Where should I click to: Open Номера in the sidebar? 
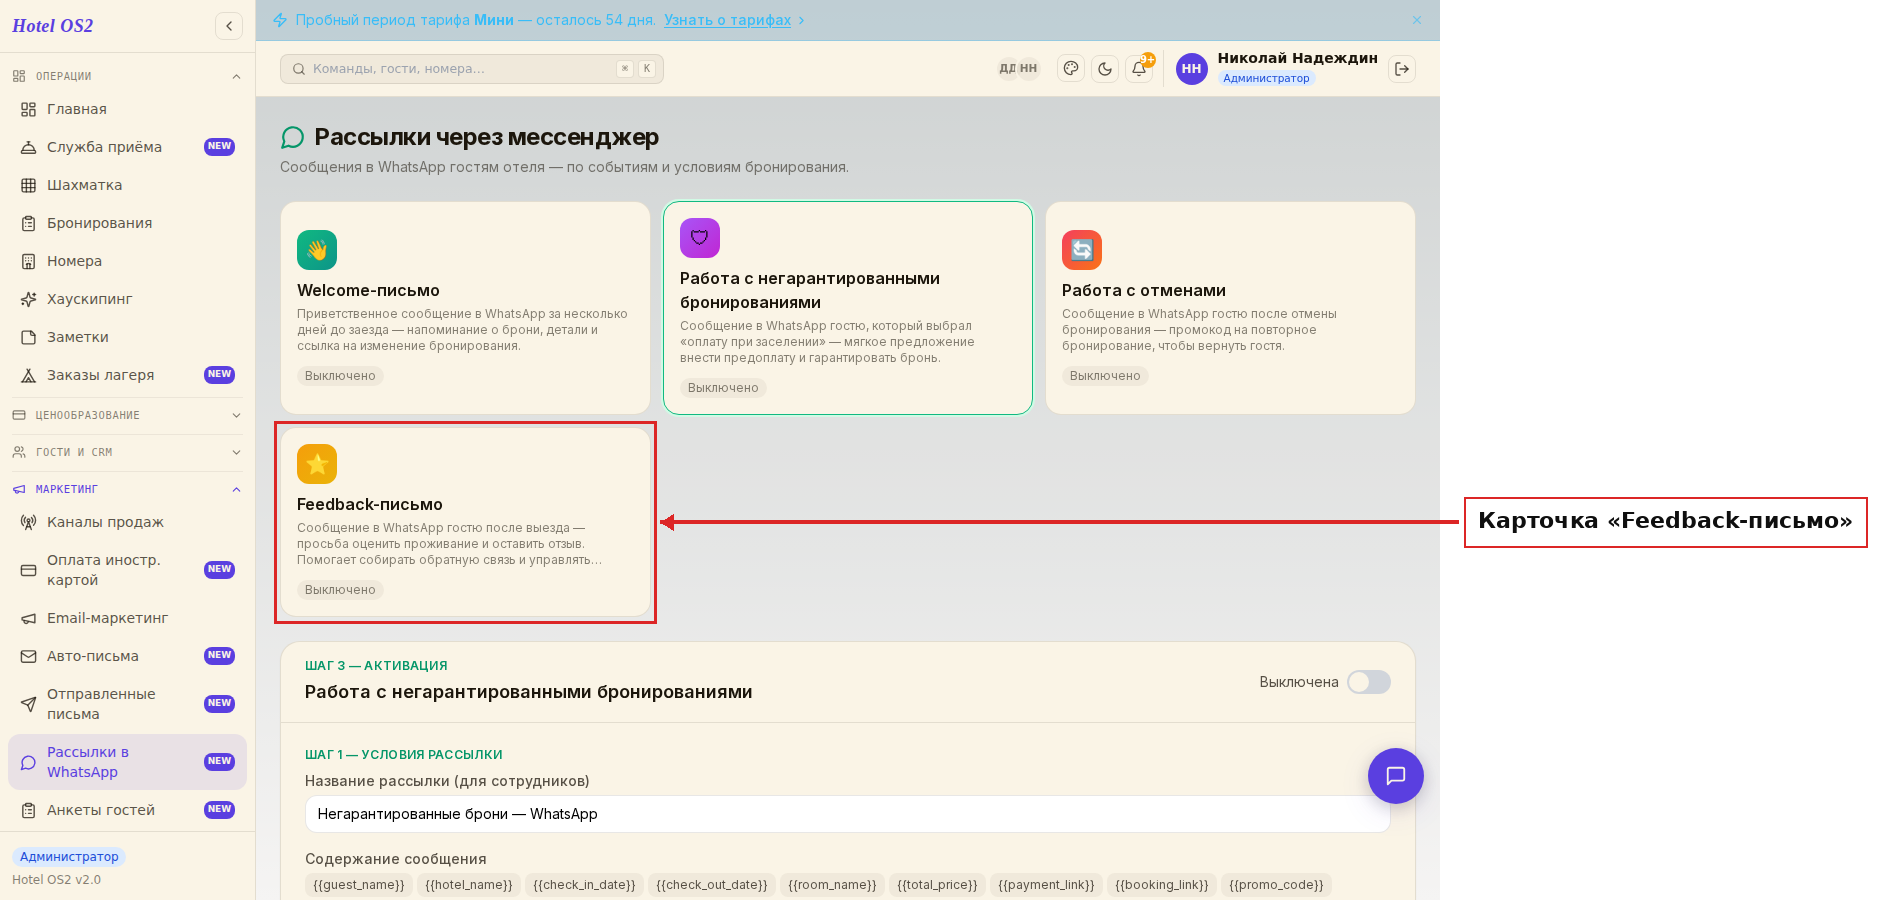pyautogui.click(x=127, y=261)
